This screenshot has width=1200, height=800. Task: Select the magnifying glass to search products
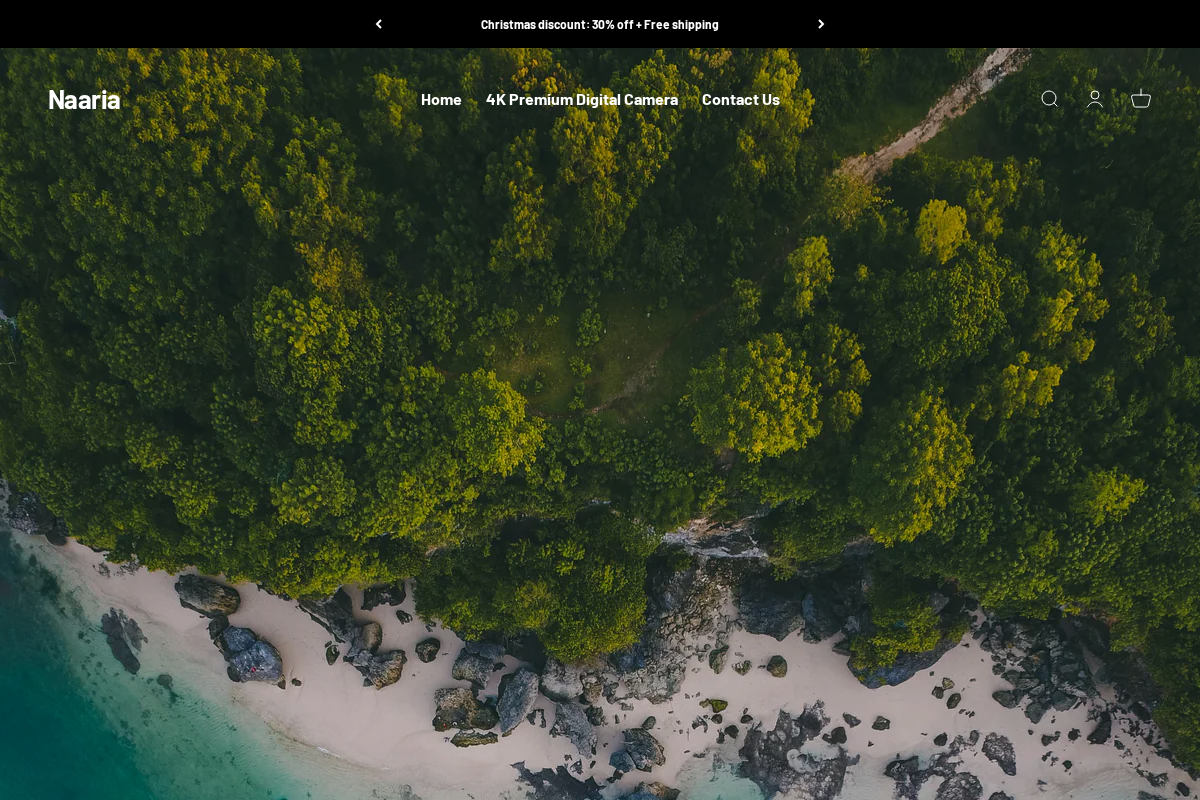click(1049, 99)
